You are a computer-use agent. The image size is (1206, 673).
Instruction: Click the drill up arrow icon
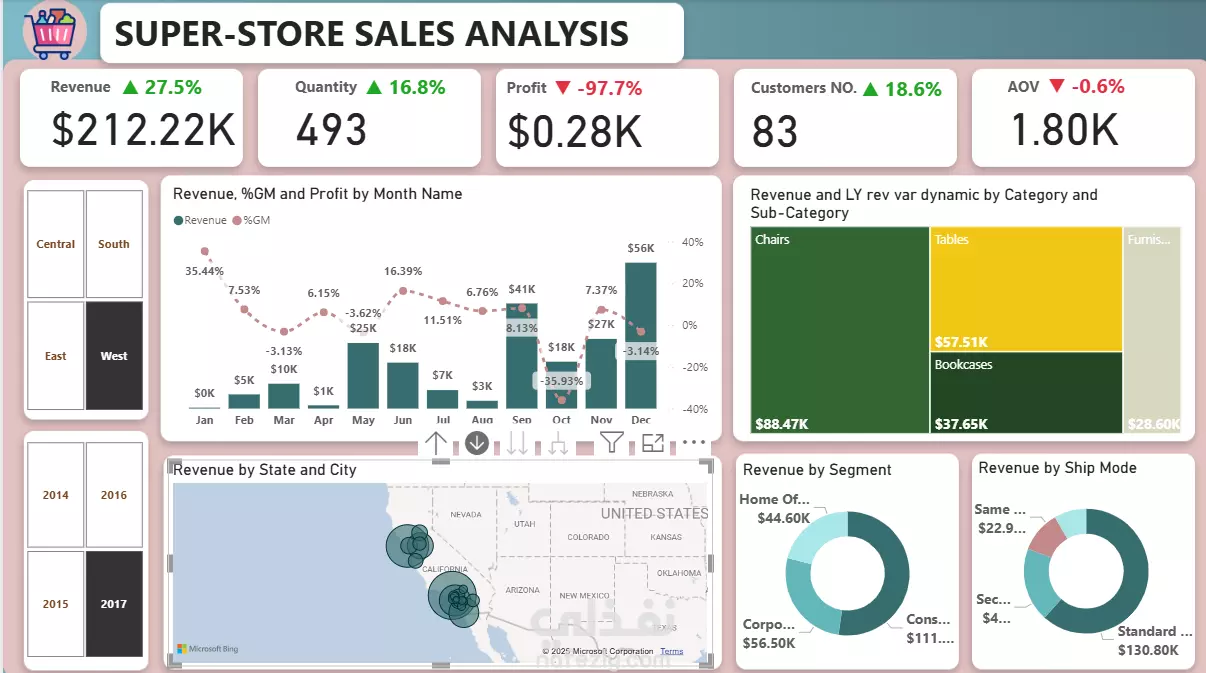436,443
